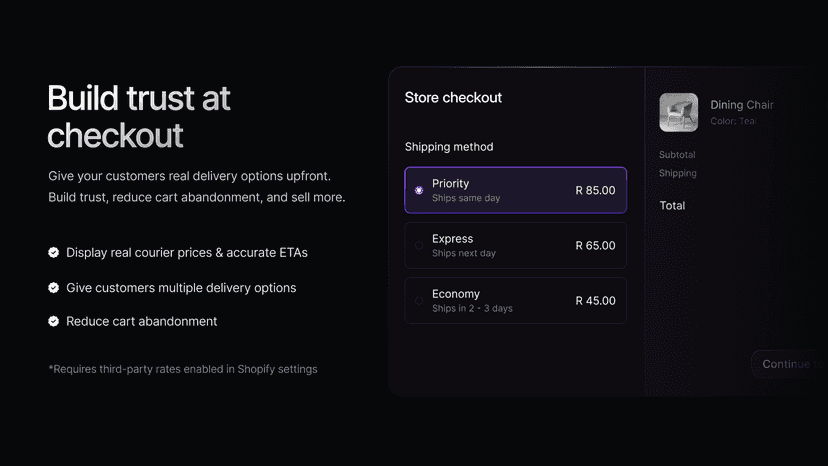Click the checkmark icon beside 'Reduce cart abandonment'
Screen dimensions: 828x466
point(53,321)
